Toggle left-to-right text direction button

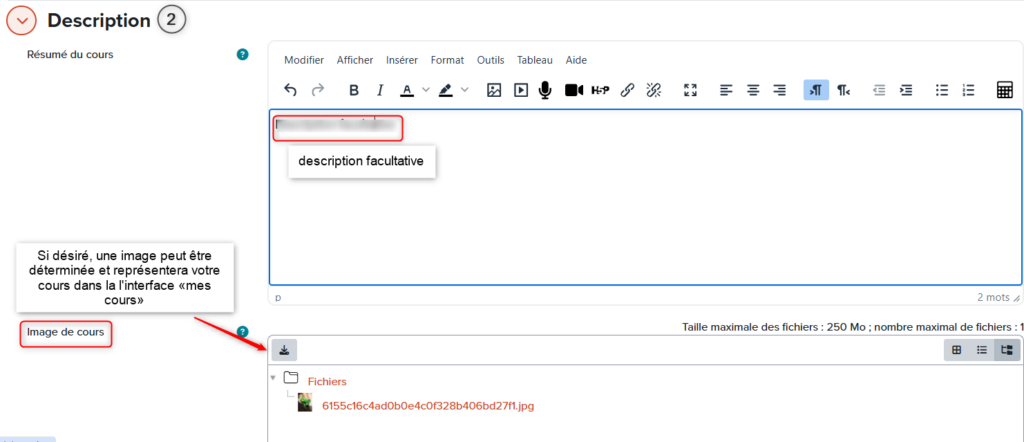[x=816, y=90]
